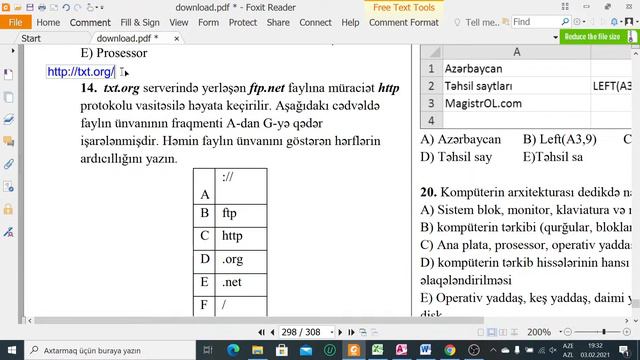Viewport: 640px width, 360px height.
Task: Go to the next page
Action: coord(340,332)
